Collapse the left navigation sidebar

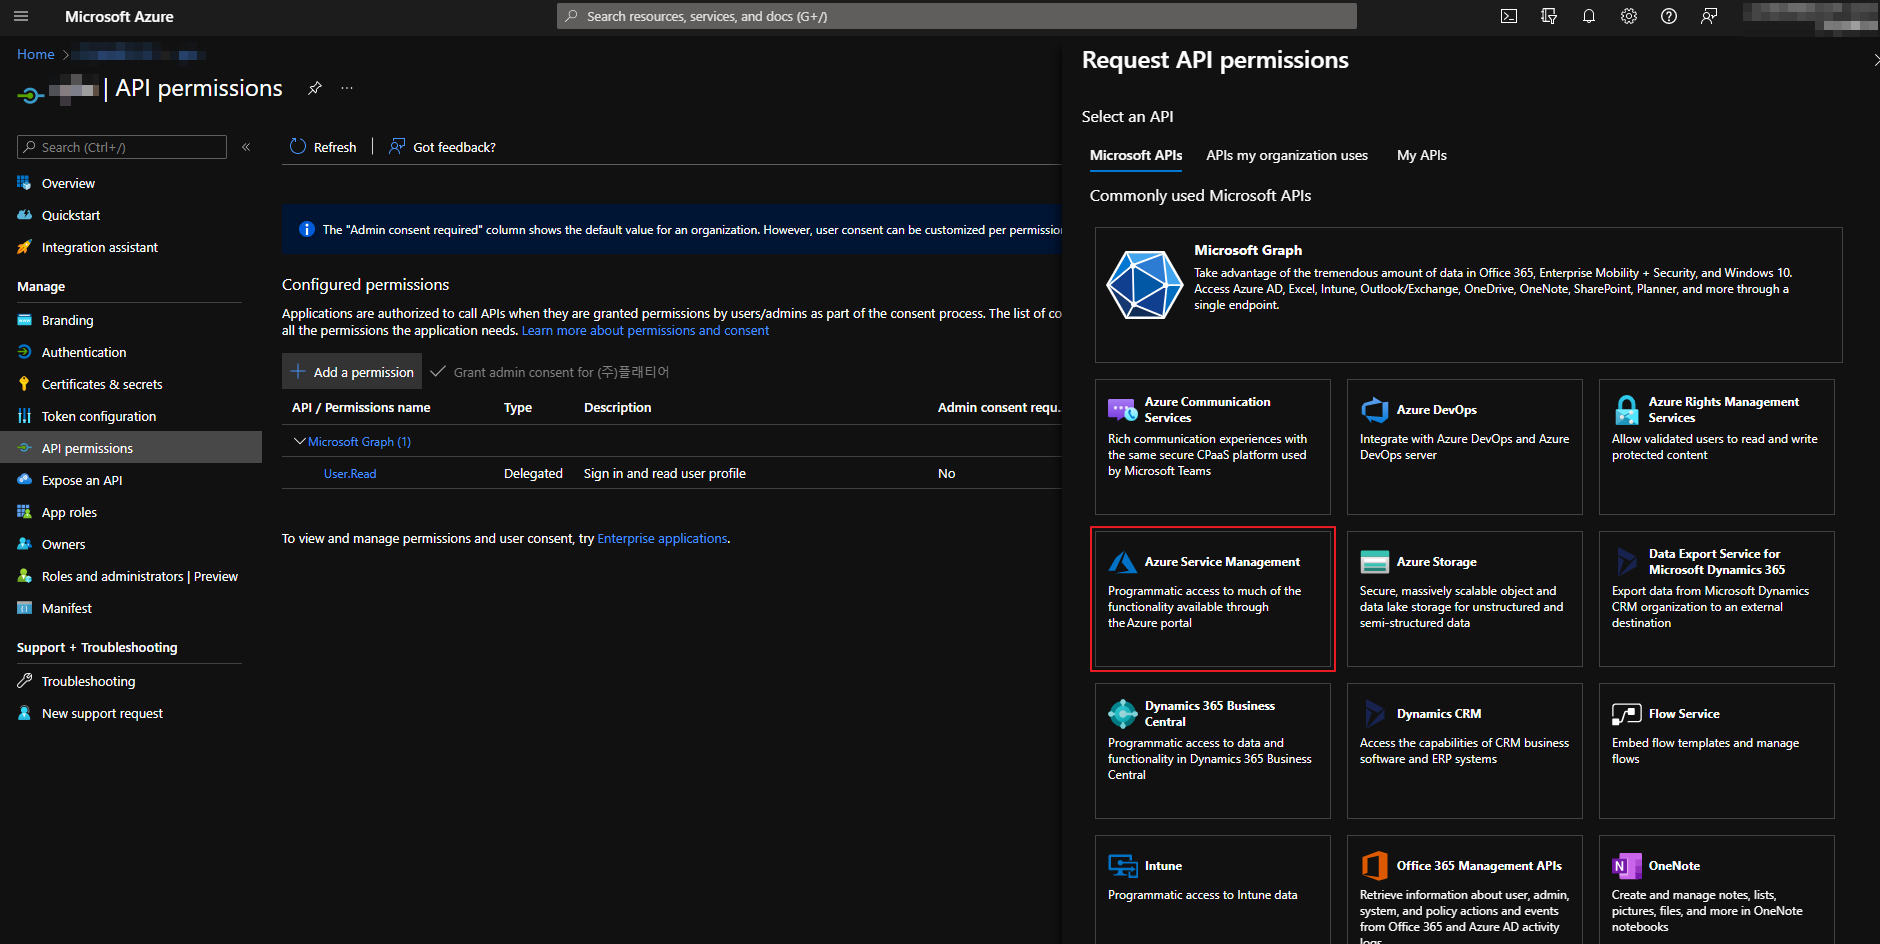[x=246, y=147]
